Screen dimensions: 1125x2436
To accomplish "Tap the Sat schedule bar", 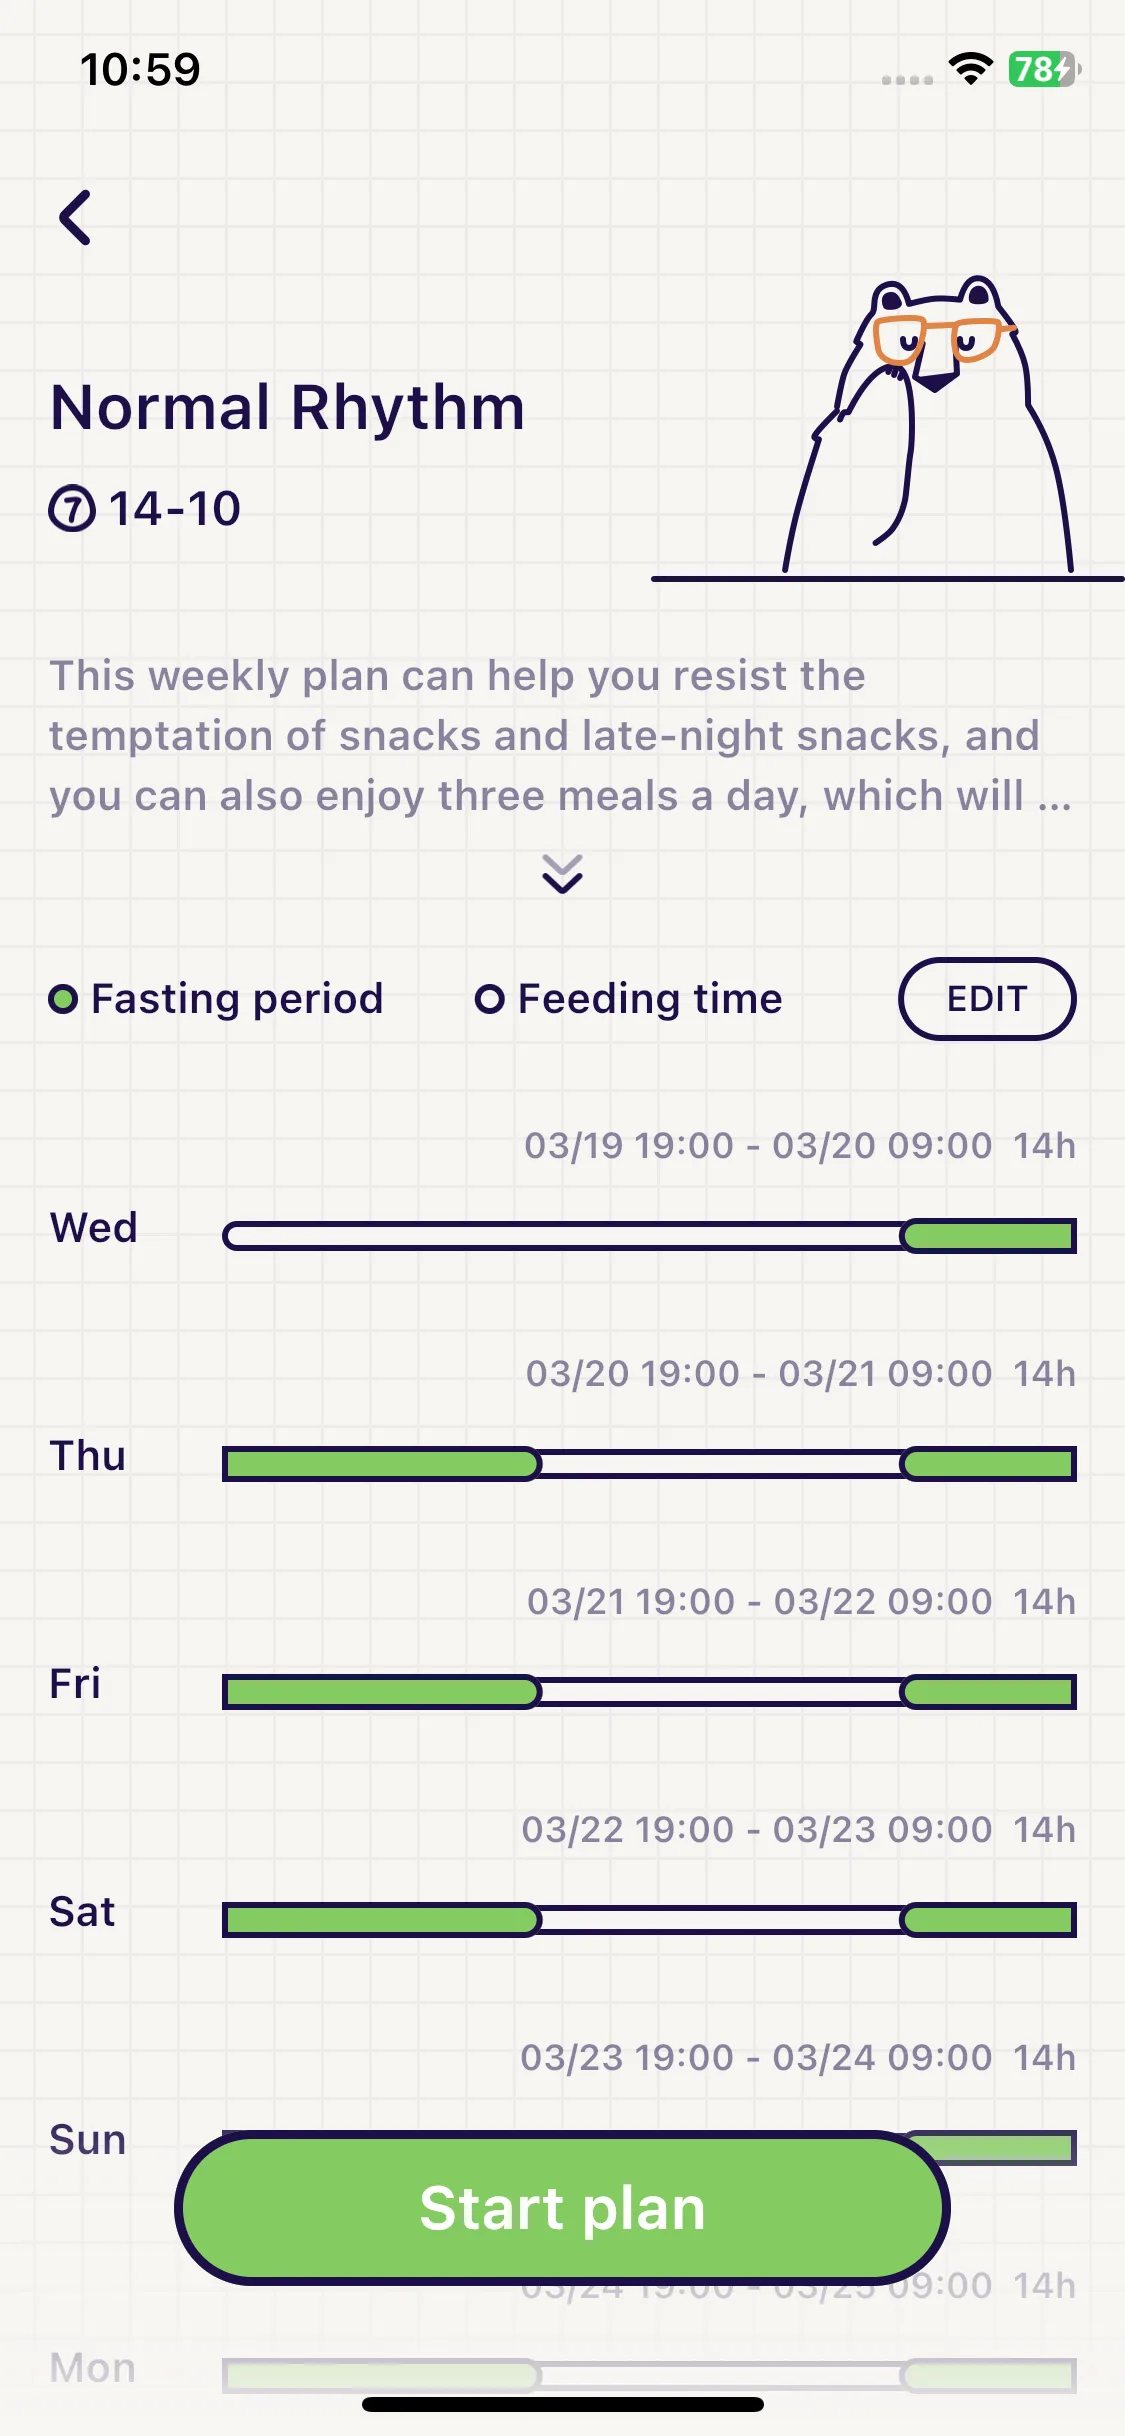I will click(649, 1920).
